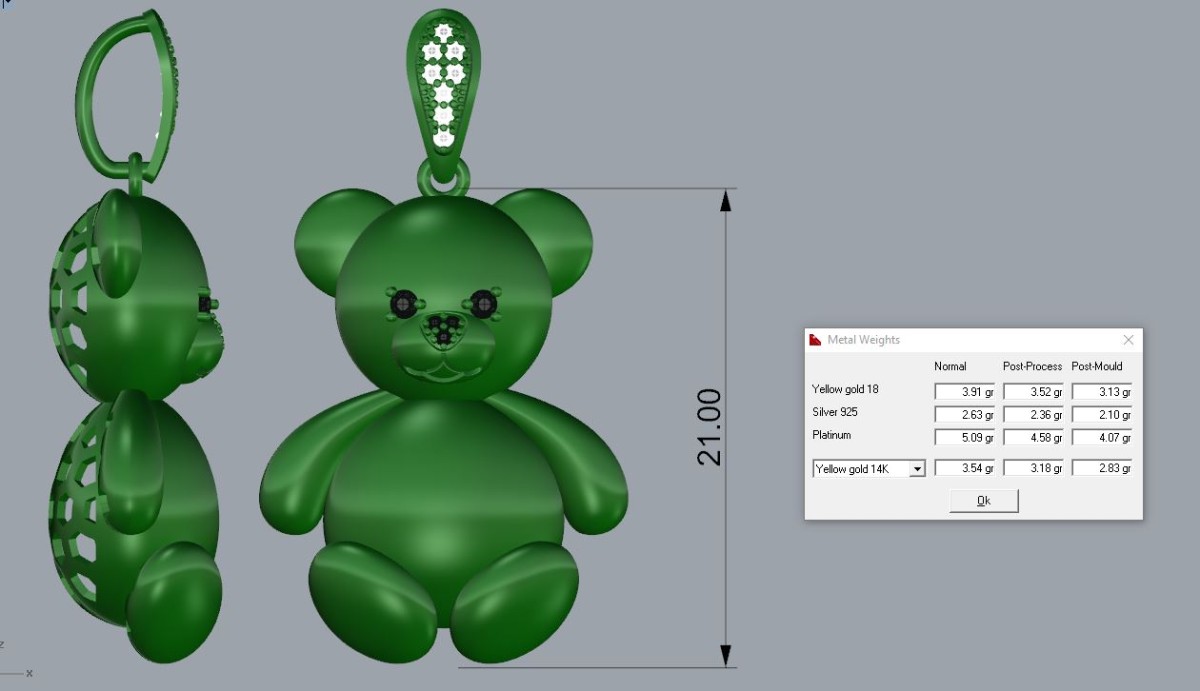Screen dimensions: 1200x691
Task: Focus the 14K Normal weight field 3.54 gr
Action: (x=964, y=468)
